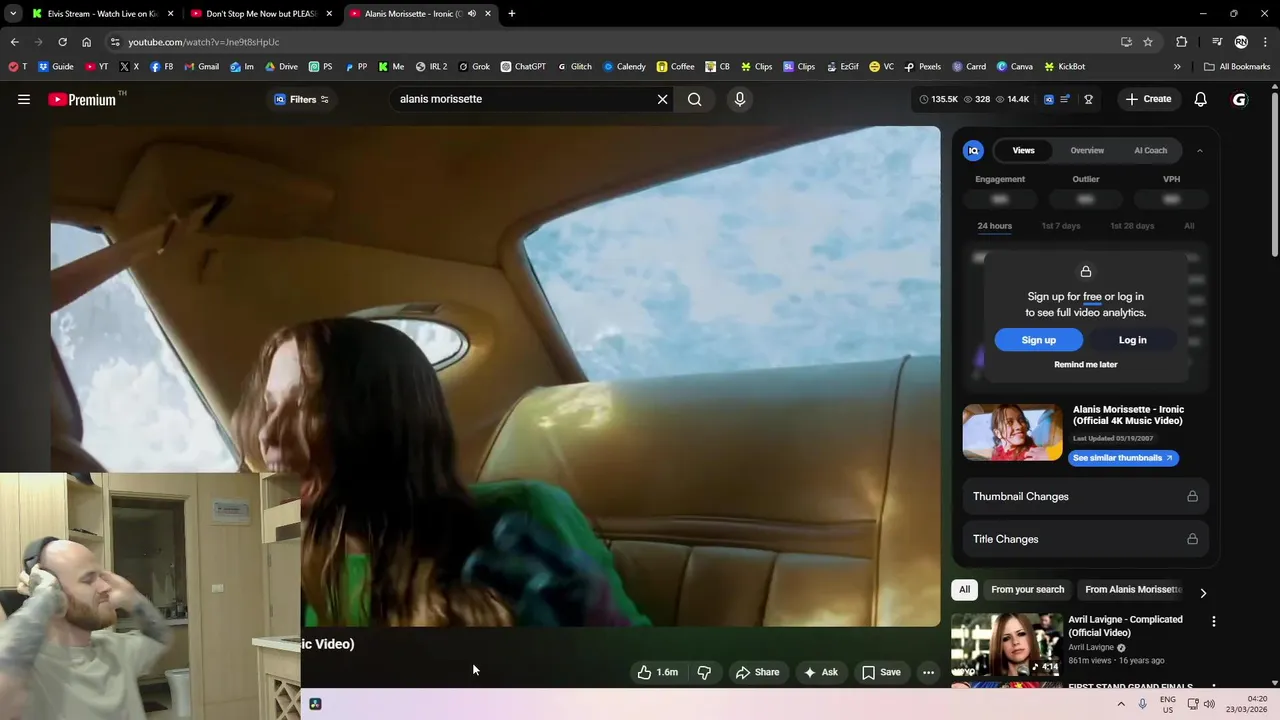Click Remind me later link
The width and height of the screenshot is (1280, 720).
coord(1086,364)
